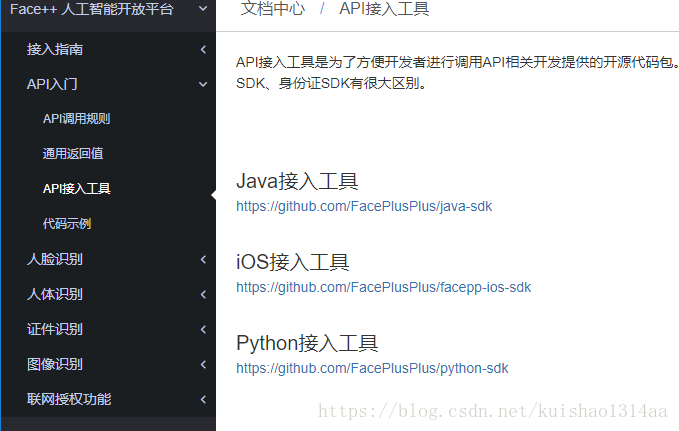Screen dimensions: 679x431
Task: Select the 联网授权功能 menu label
Action: point(69,399)
